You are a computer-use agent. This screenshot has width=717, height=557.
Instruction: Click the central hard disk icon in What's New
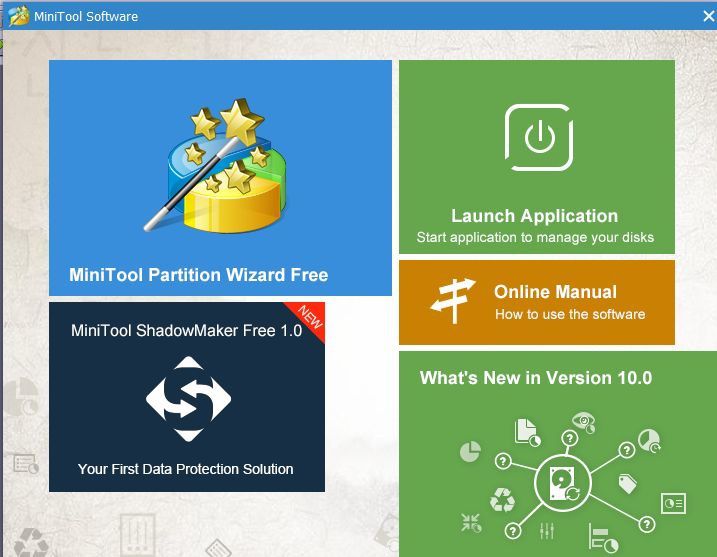click(x=562, y=483)
